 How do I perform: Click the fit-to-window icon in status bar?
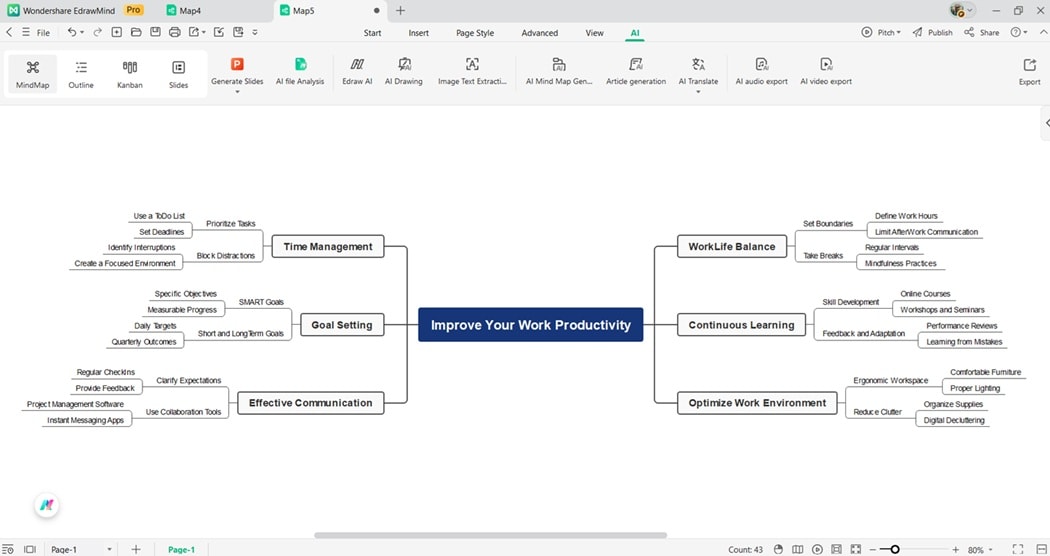856,549
